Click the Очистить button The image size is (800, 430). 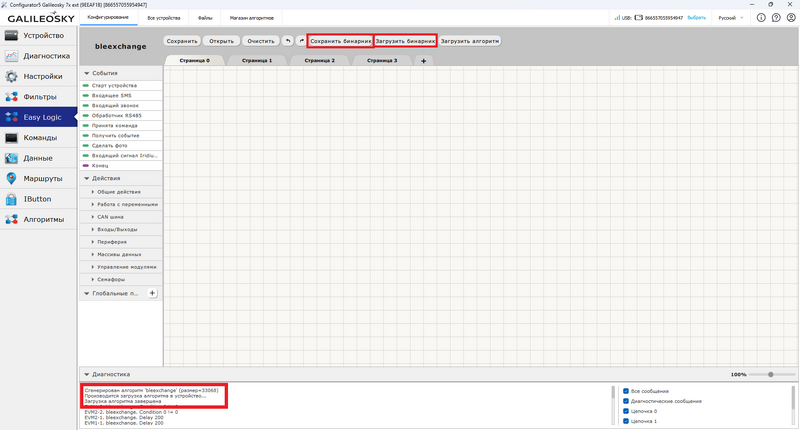click(261, 41)
